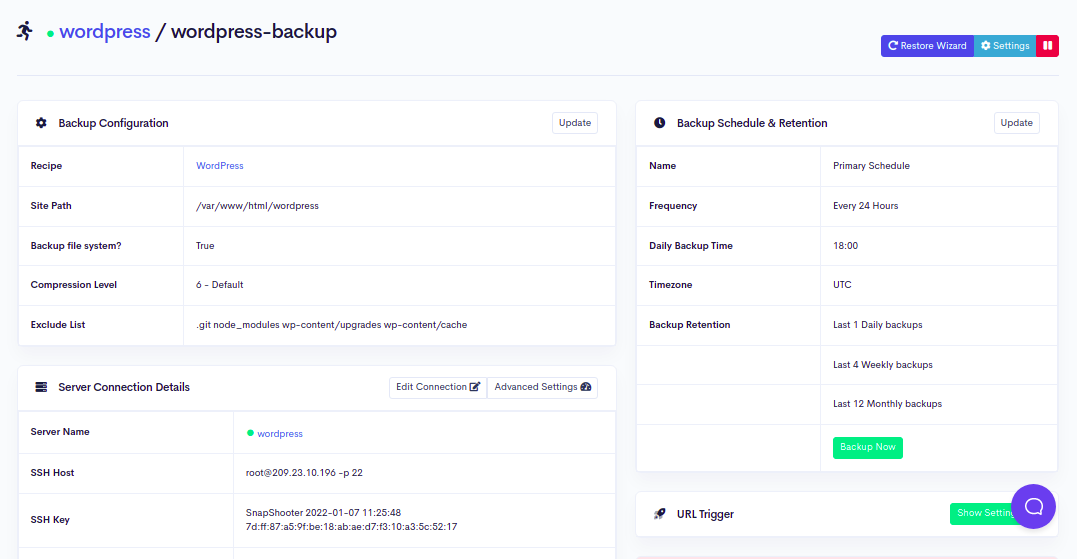The width and height of the screenshot is (1077, 559).
Task: Open the Advanced Settings button
Action: [x=543, y=387]
